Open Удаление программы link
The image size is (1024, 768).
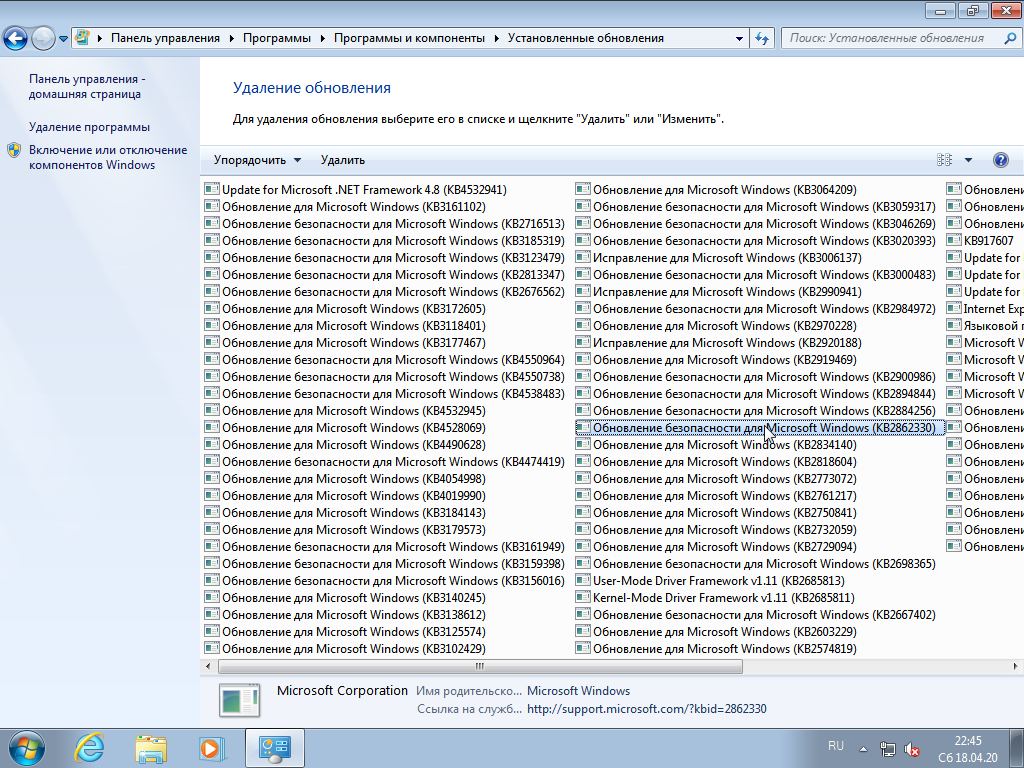(x=89, y=127)
